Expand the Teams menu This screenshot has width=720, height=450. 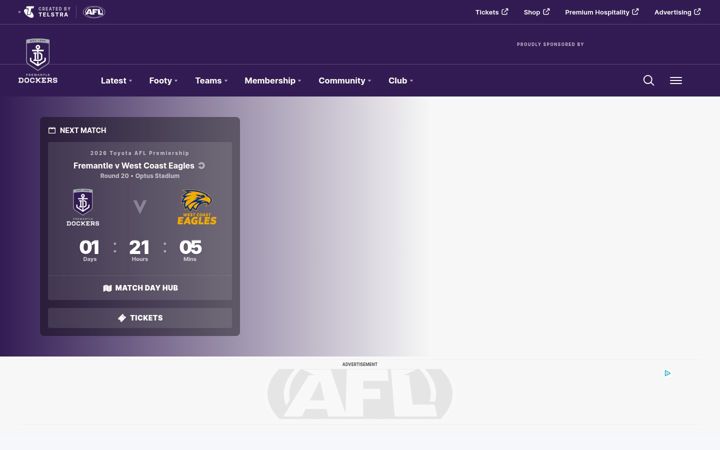(x=211, y=80)
